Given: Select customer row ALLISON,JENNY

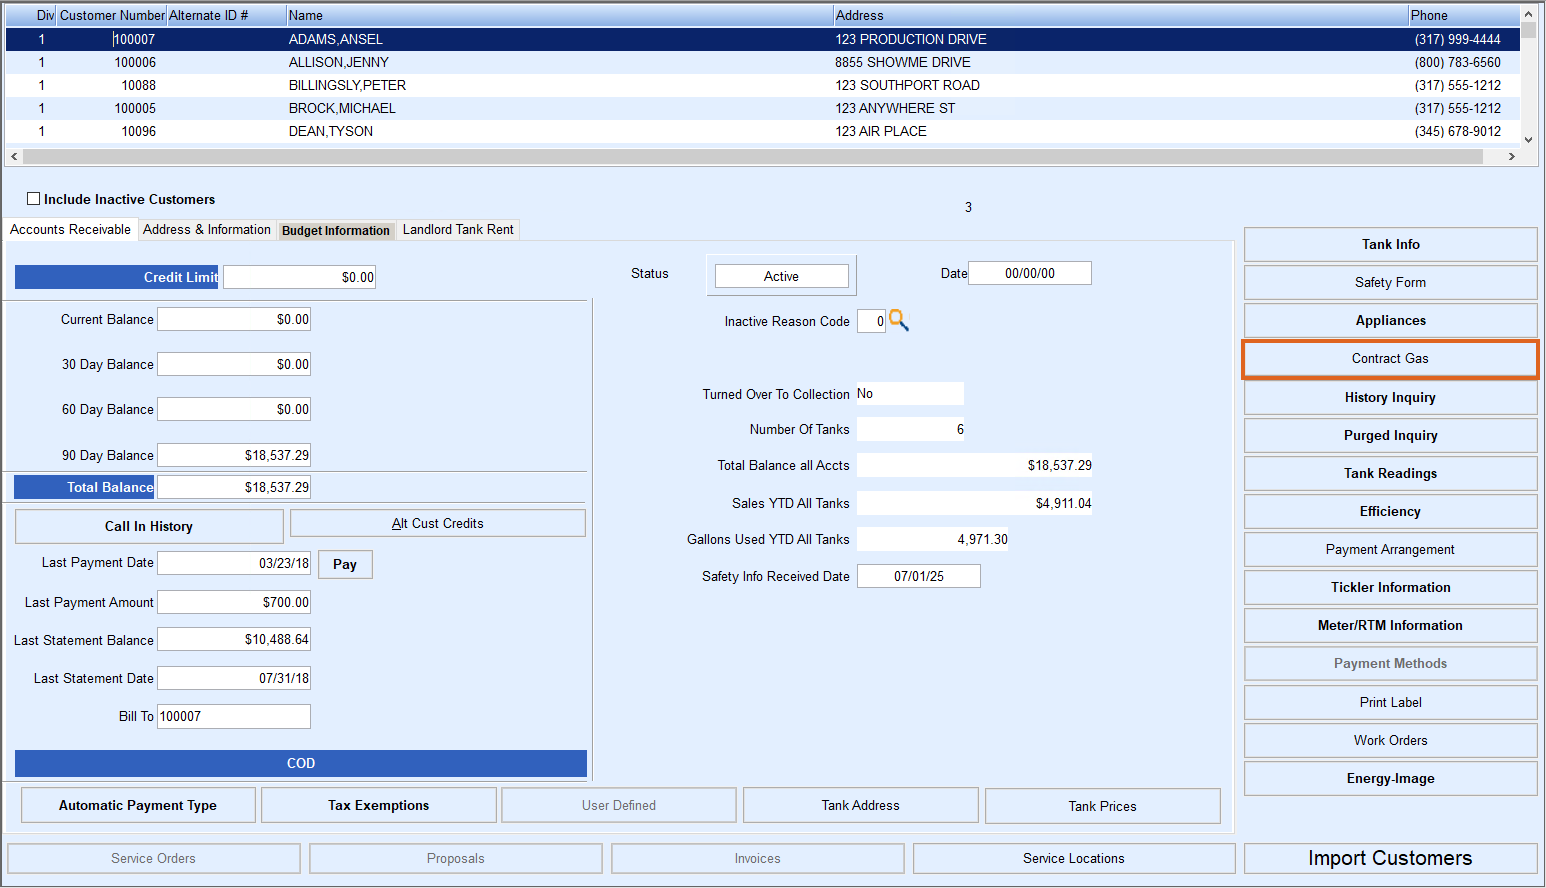Looking at the screenshot, I should (x=338, y=62).
